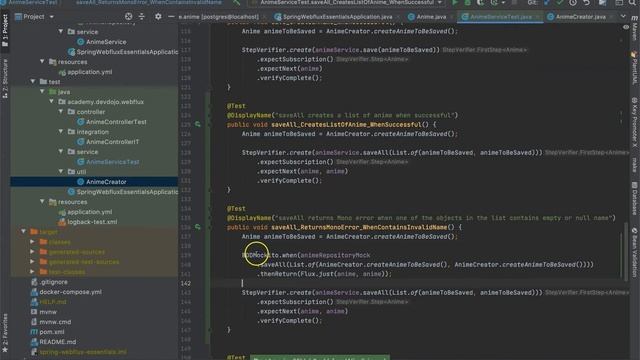Open Search Everywhere with the magnifier icon
Image resolution: width=640 pixels, height=360 pixels.
[632, 2]
